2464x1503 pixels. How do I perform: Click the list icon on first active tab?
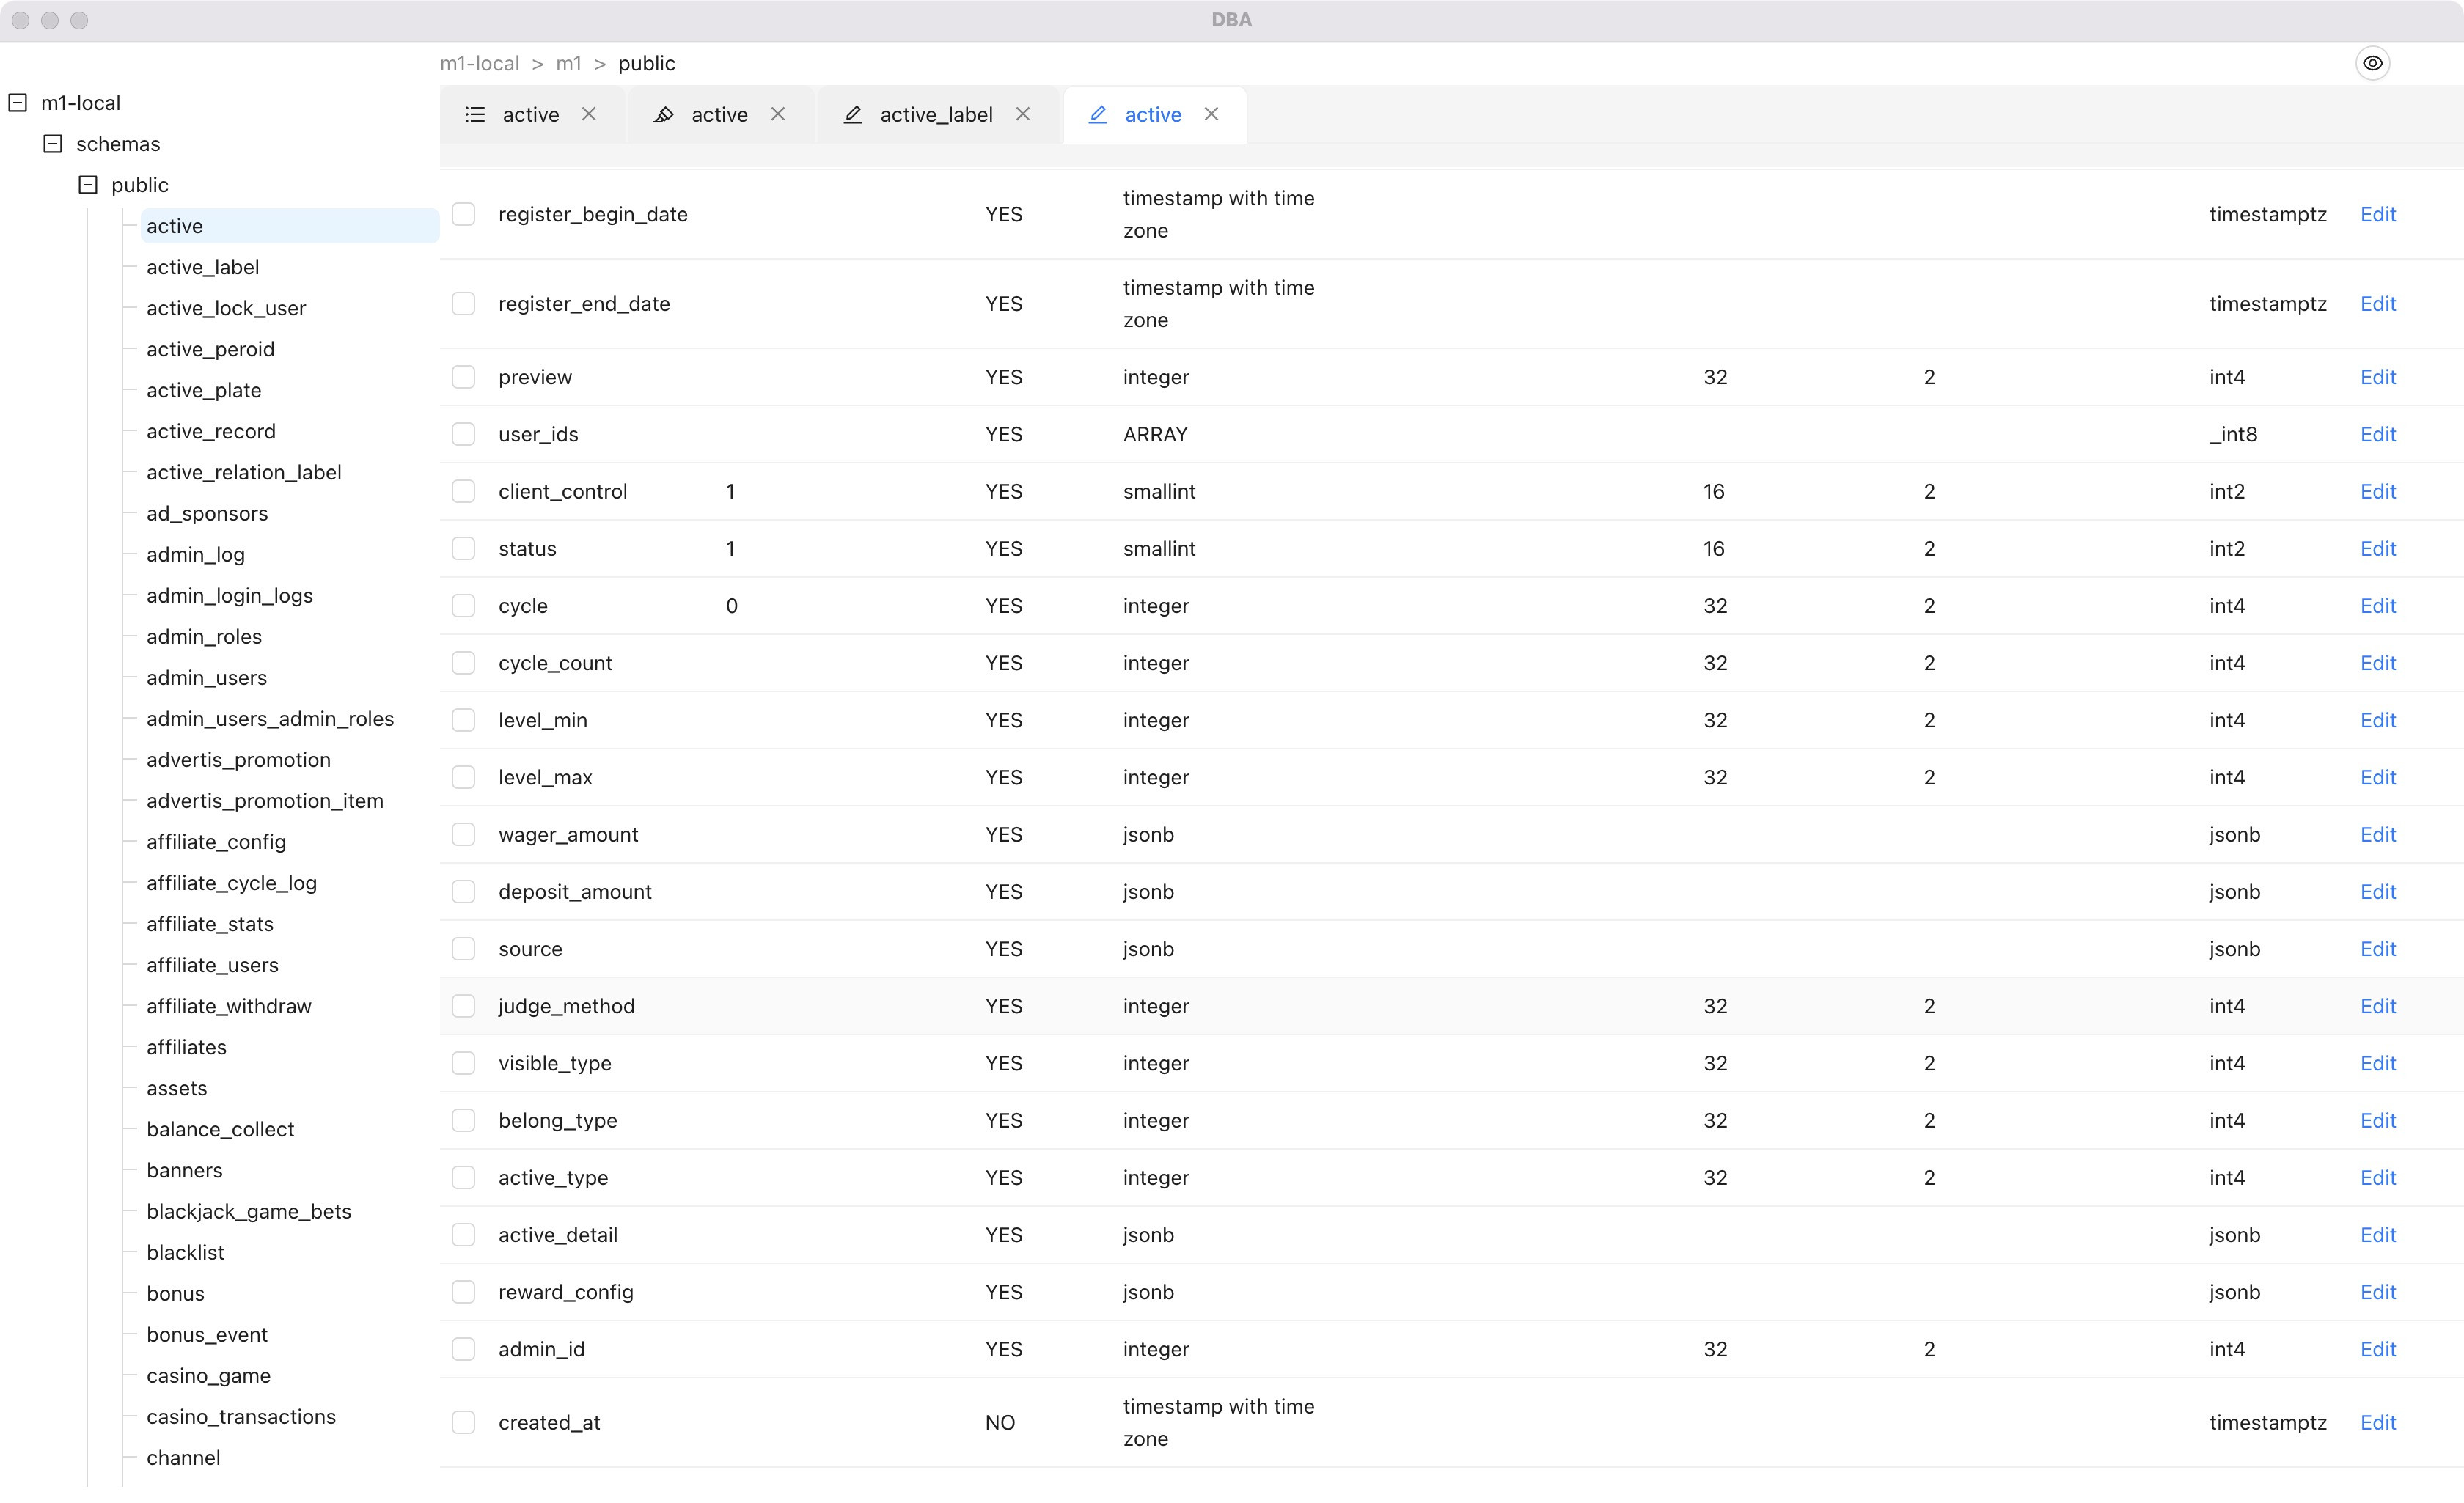tap(475, 115)
